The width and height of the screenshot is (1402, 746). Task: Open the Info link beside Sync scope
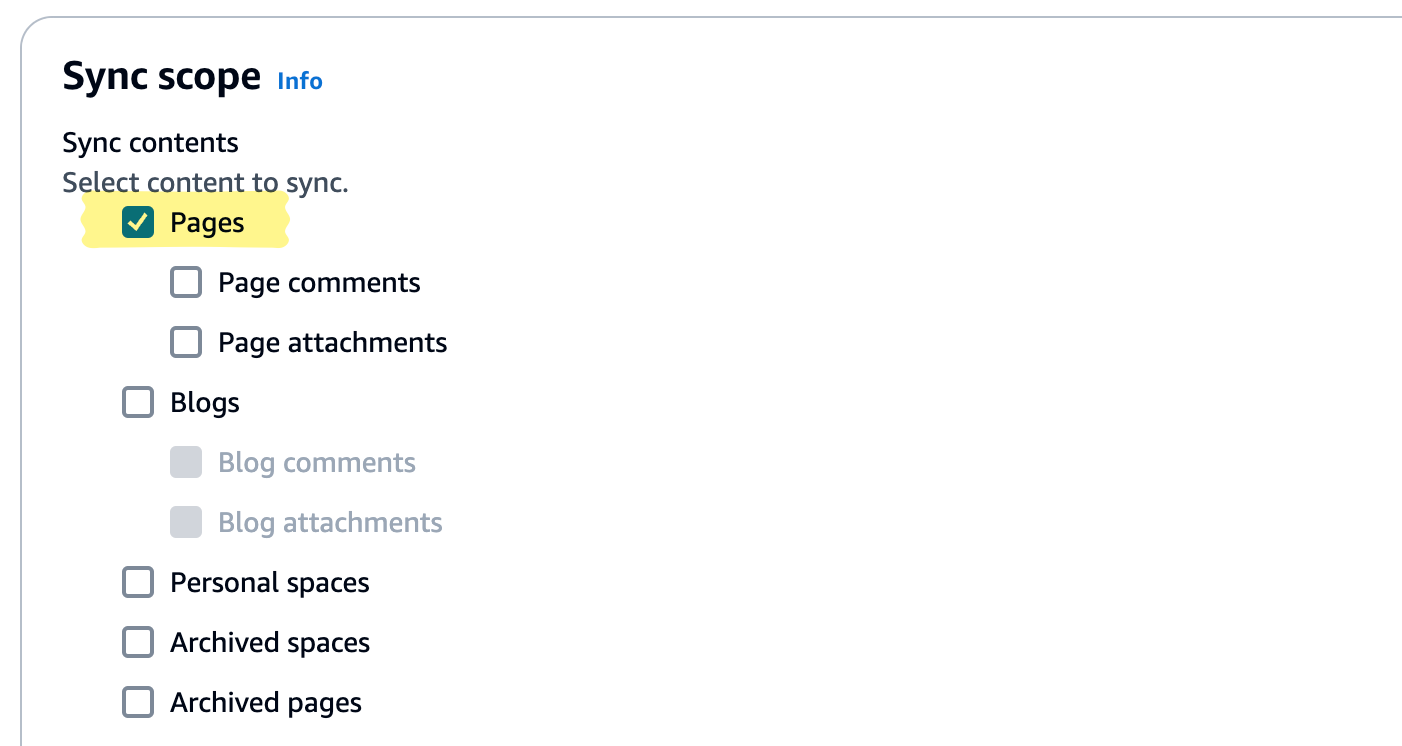pyautogui.click(x=300, y=81)
